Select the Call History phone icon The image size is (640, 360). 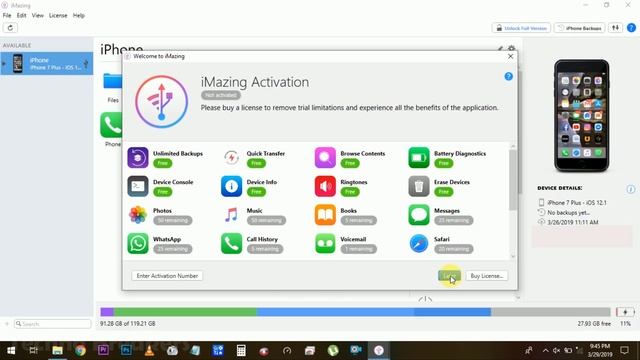pos(231,243)
